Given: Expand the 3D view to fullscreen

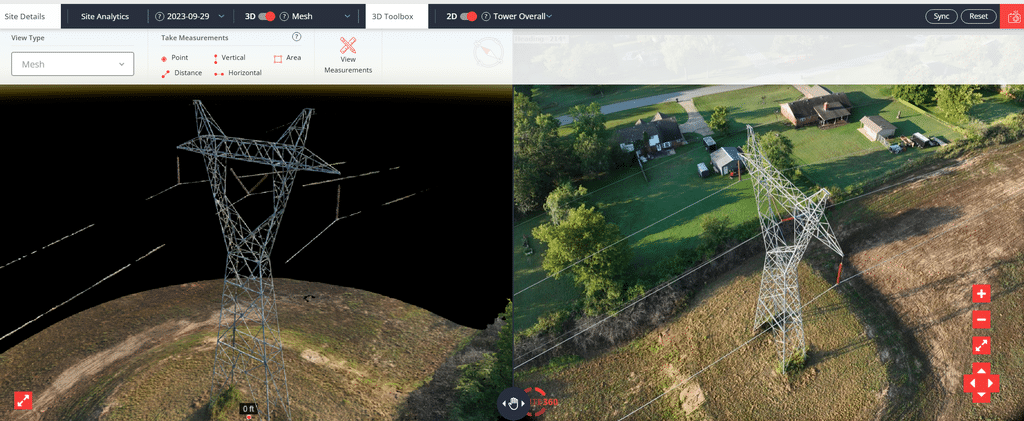Looking at the screenshot, I should coord(23,400).
